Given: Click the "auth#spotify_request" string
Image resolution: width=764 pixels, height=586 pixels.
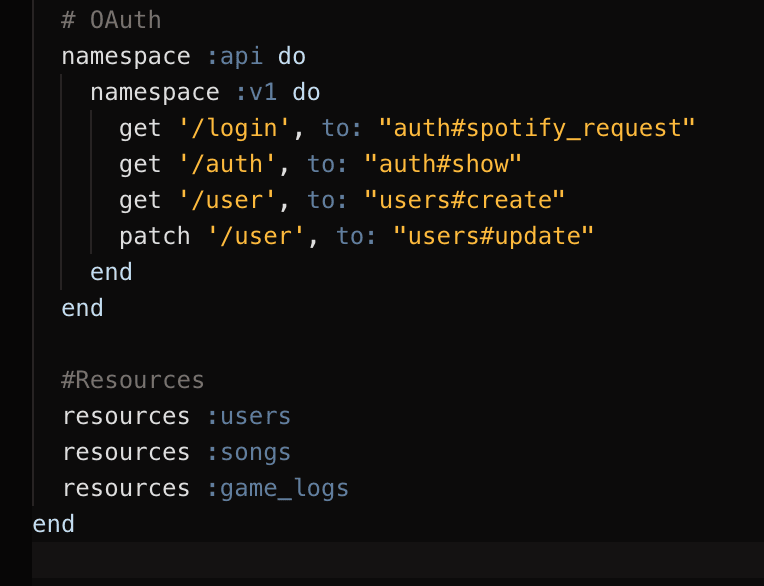Looking at the screenshot, I should (x=536, y=129).
